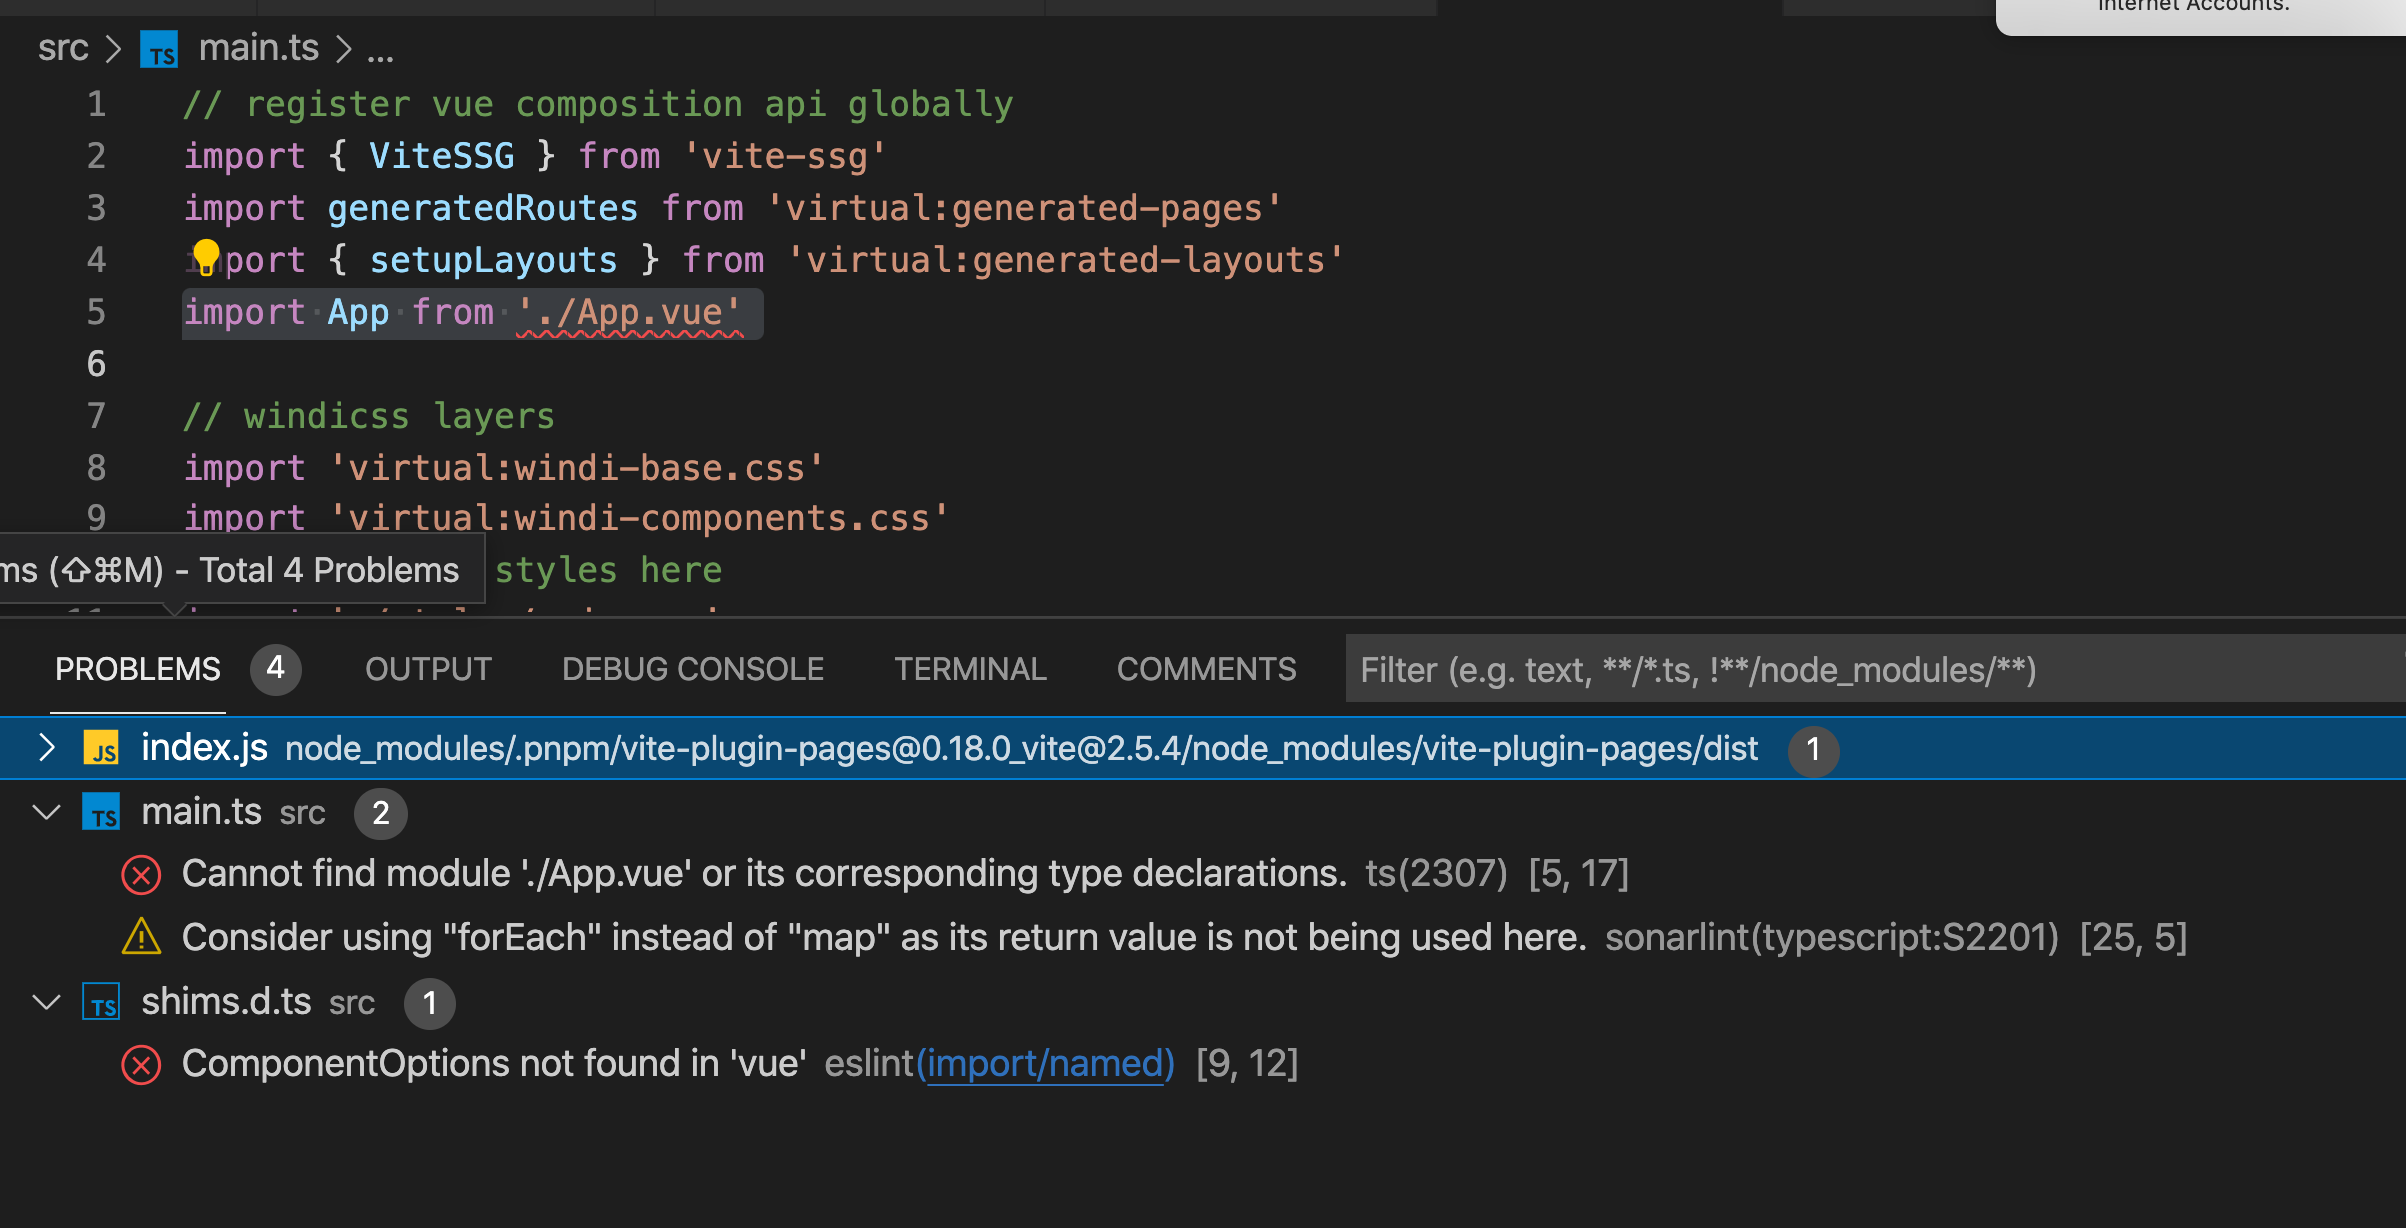Image resolution: width=2406 pixels, height=1228 pixels.
Task: Select the Consider using forEach warning row
Action: click(x=1203, y=937)
